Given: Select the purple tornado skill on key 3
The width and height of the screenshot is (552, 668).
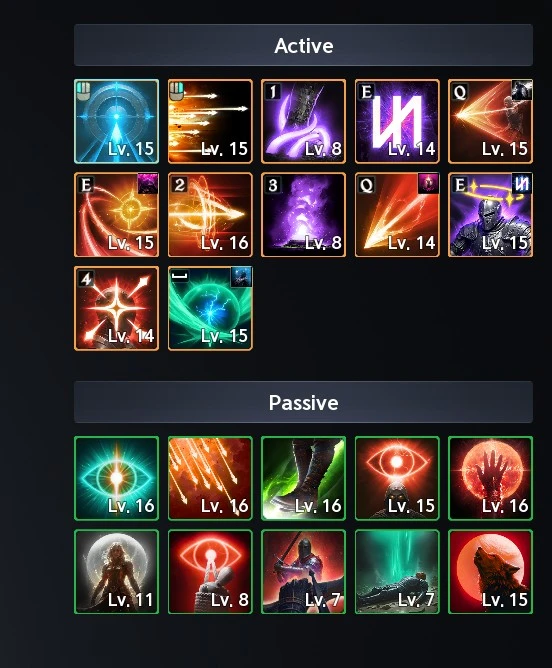Looking at the screenshot, I should (x=303, y=215).
